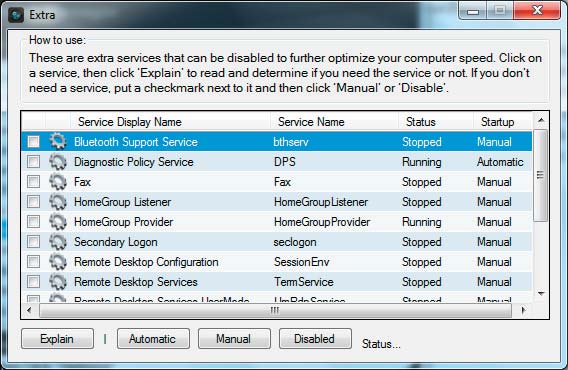
Task: Click the 'seclogon' service name cell
Action: click(x=295, y=242)
